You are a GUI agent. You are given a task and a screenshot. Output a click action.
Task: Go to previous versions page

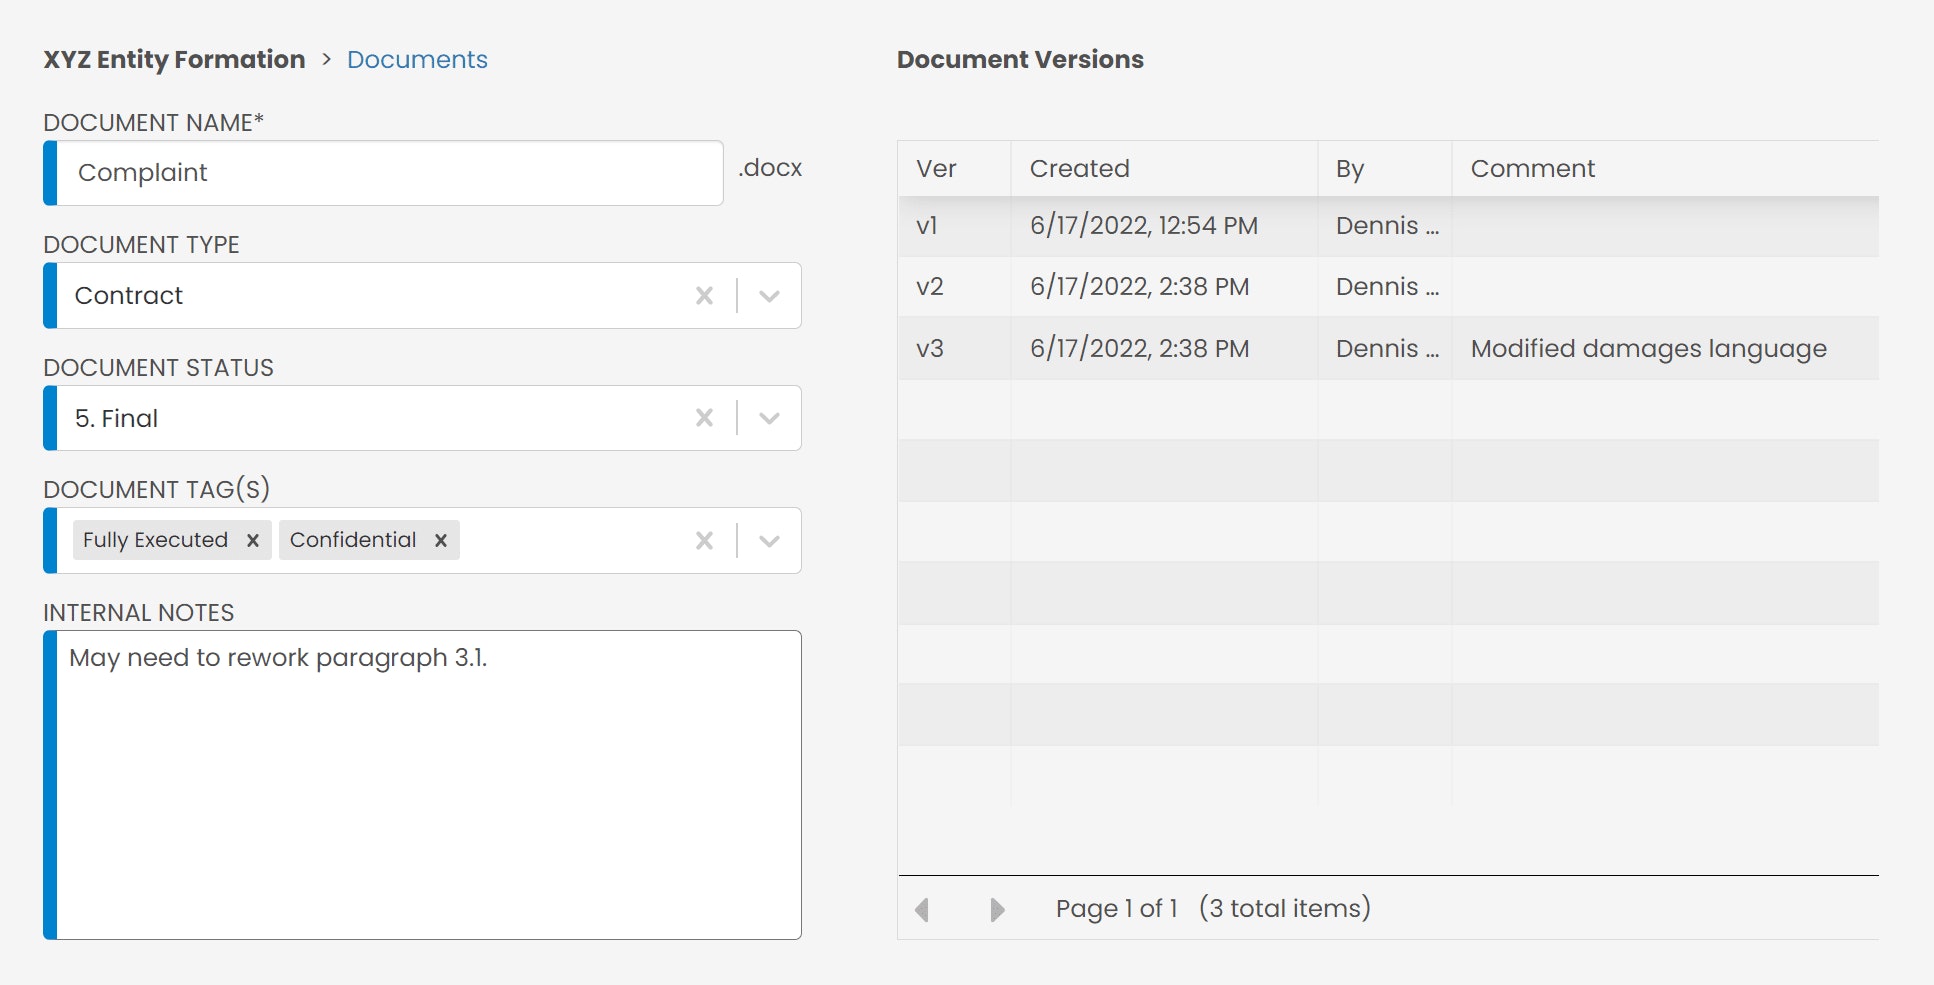(x=922, y=909)
